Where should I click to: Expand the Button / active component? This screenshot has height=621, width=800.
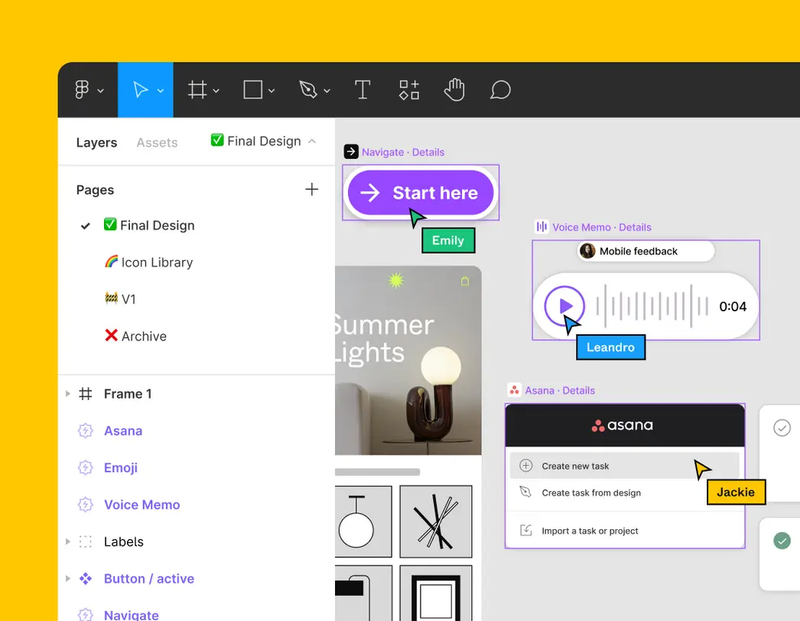pos(67,579)
